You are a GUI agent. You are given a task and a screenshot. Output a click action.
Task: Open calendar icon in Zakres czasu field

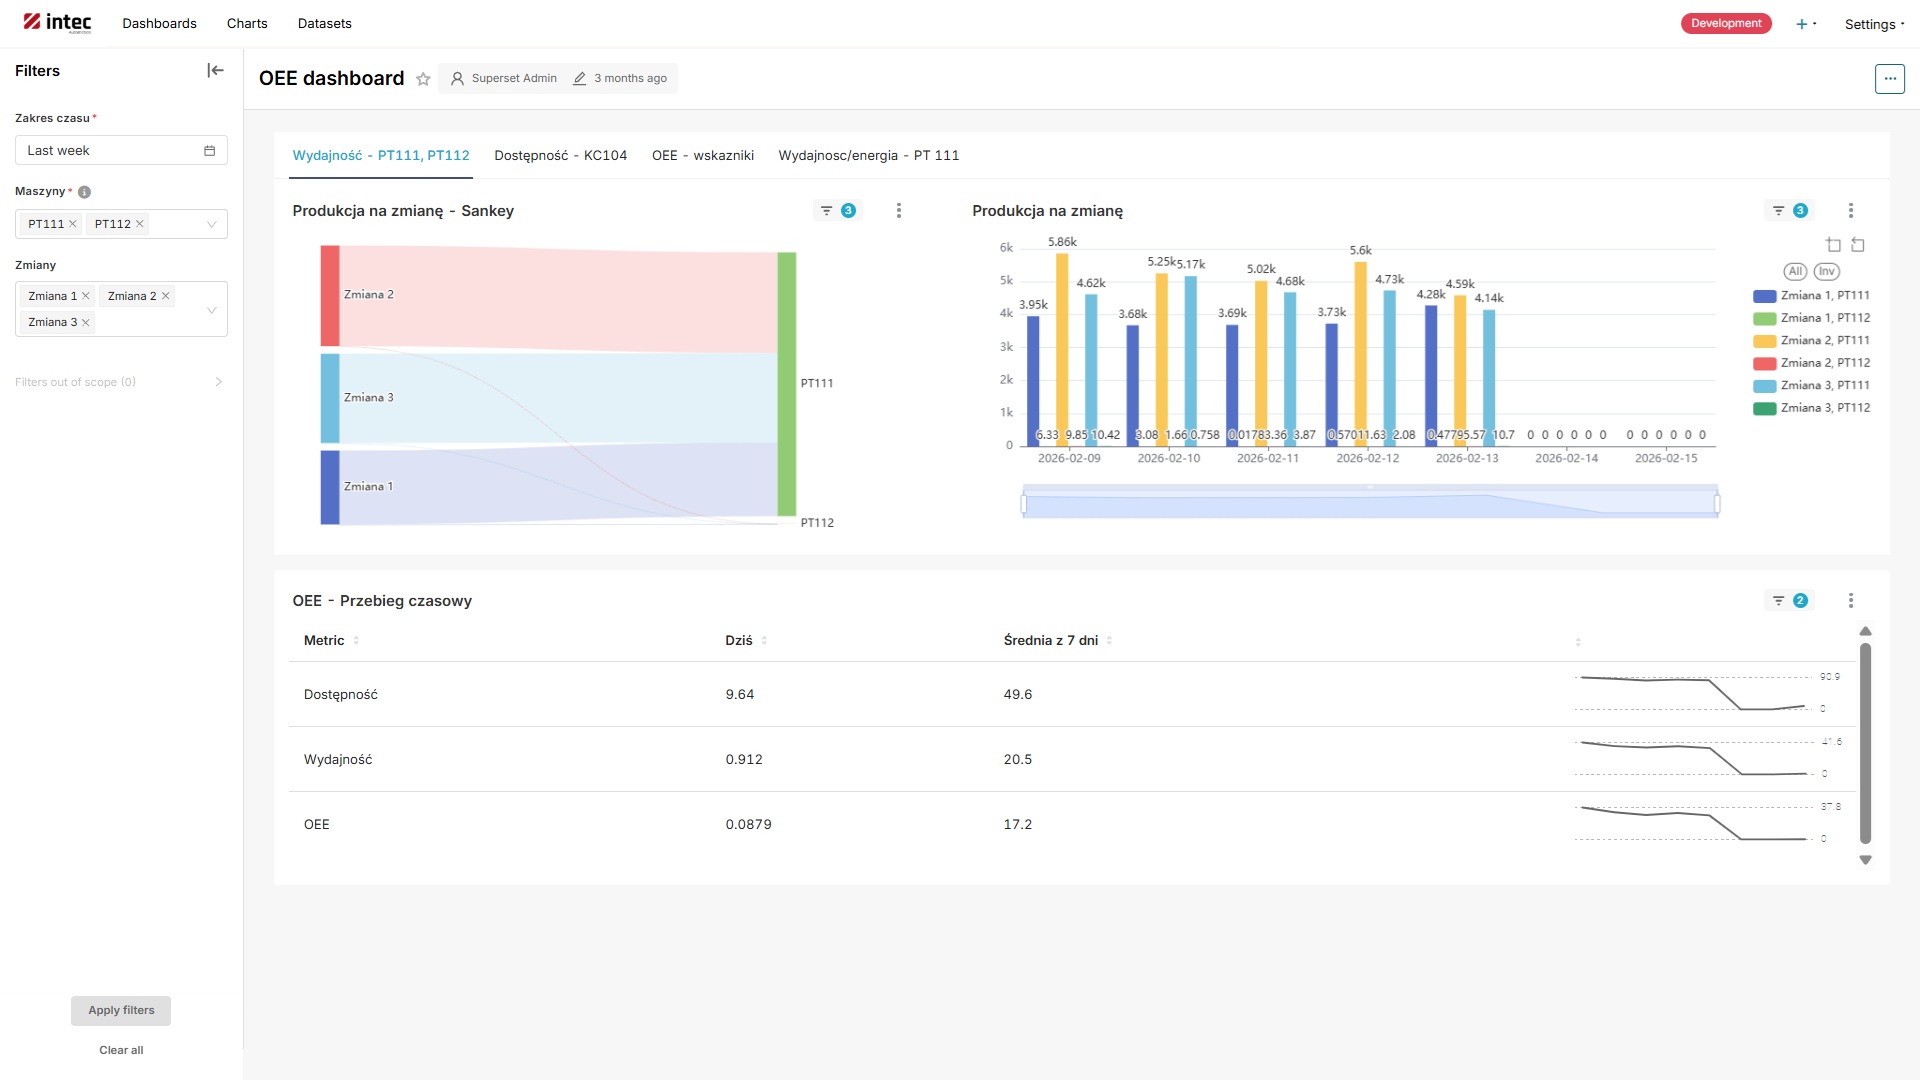209,151
